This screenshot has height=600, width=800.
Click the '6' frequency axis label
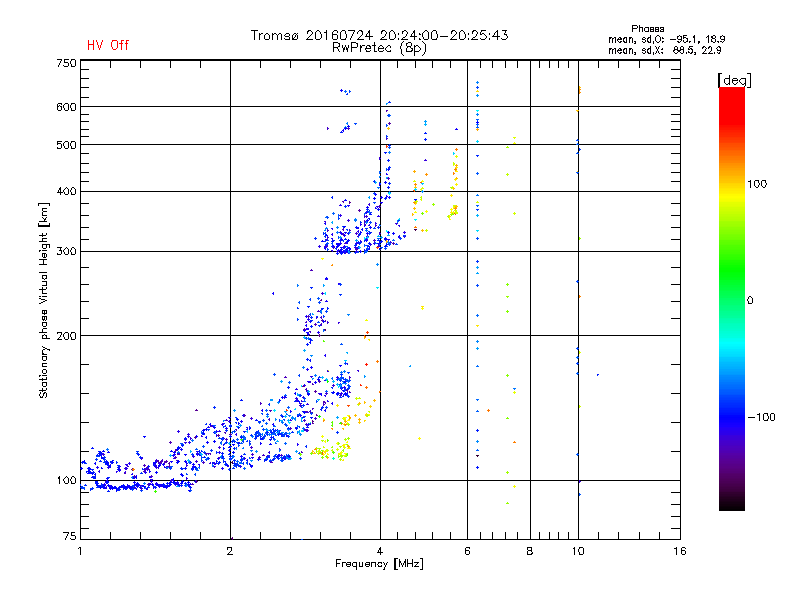pyautogui.click(x=467, y=551)
